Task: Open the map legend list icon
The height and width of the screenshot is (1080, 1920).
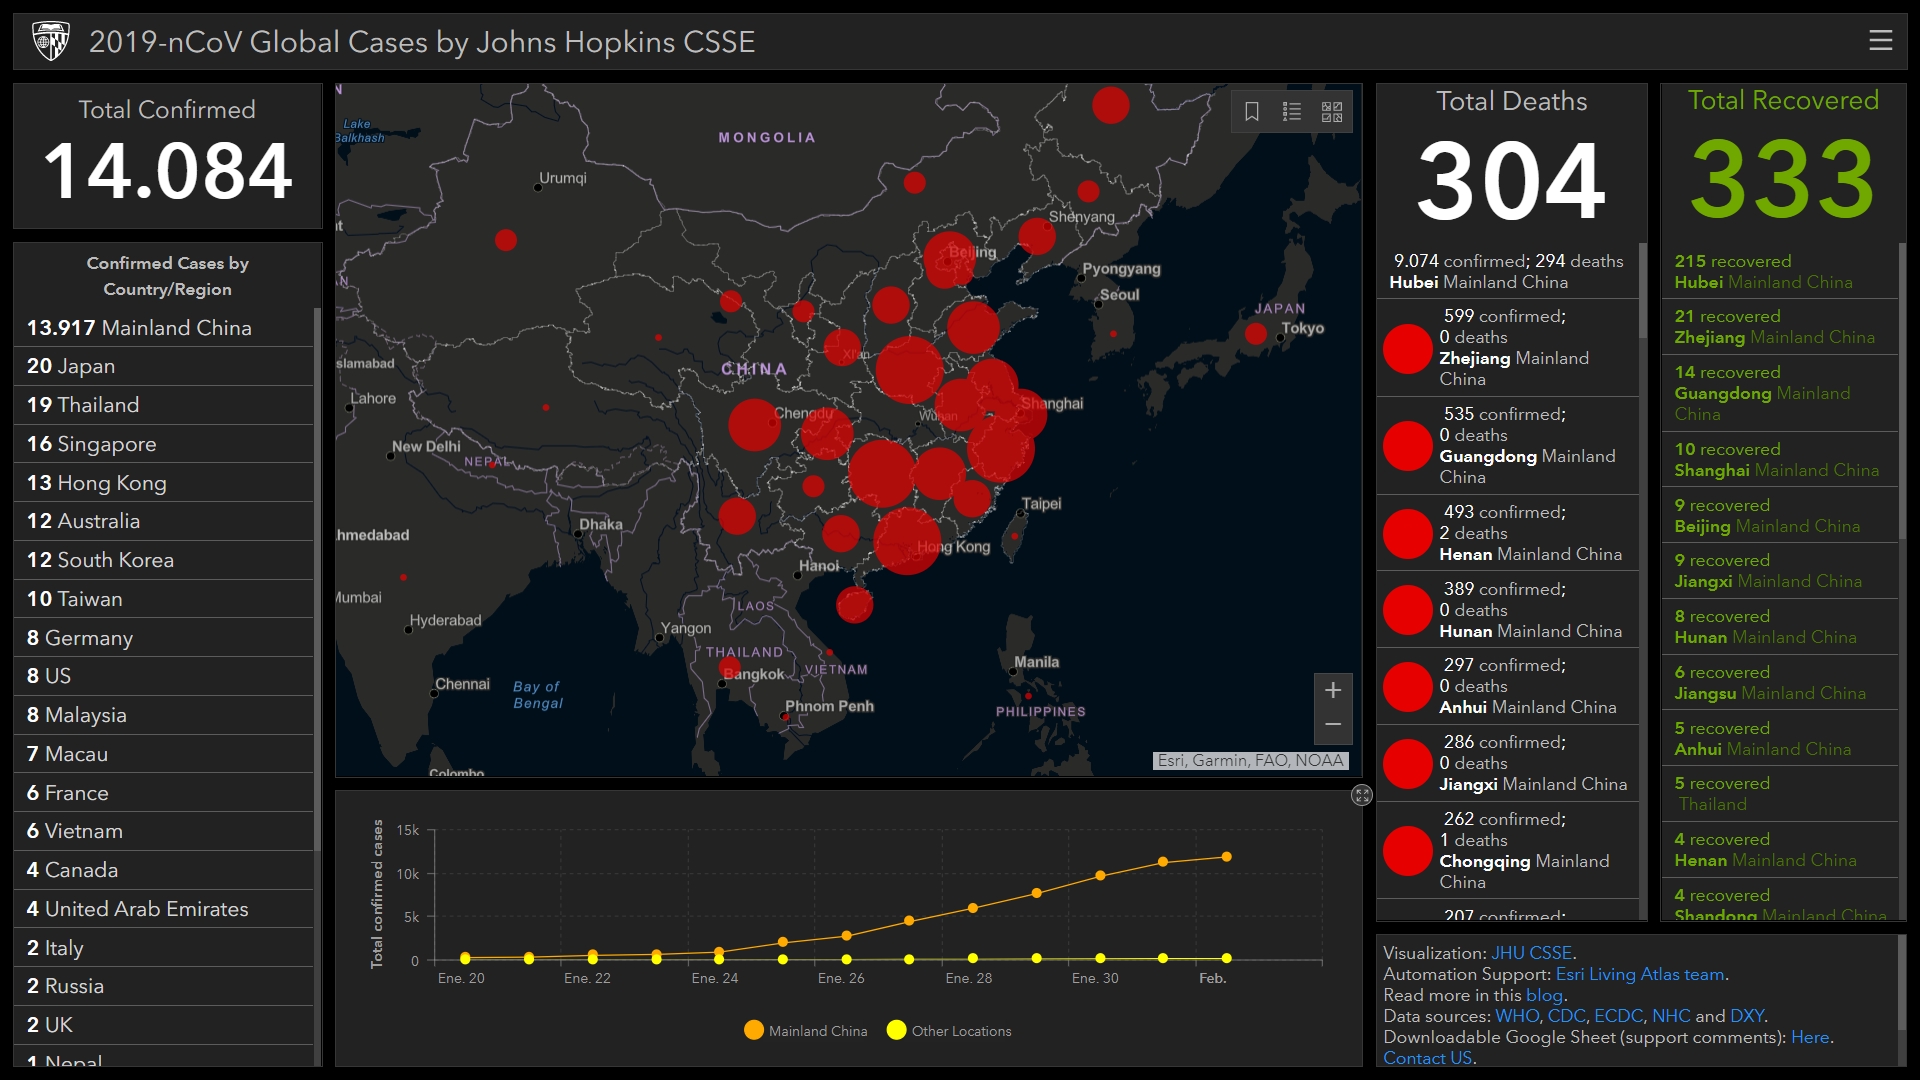Action: click(1292, 111)
